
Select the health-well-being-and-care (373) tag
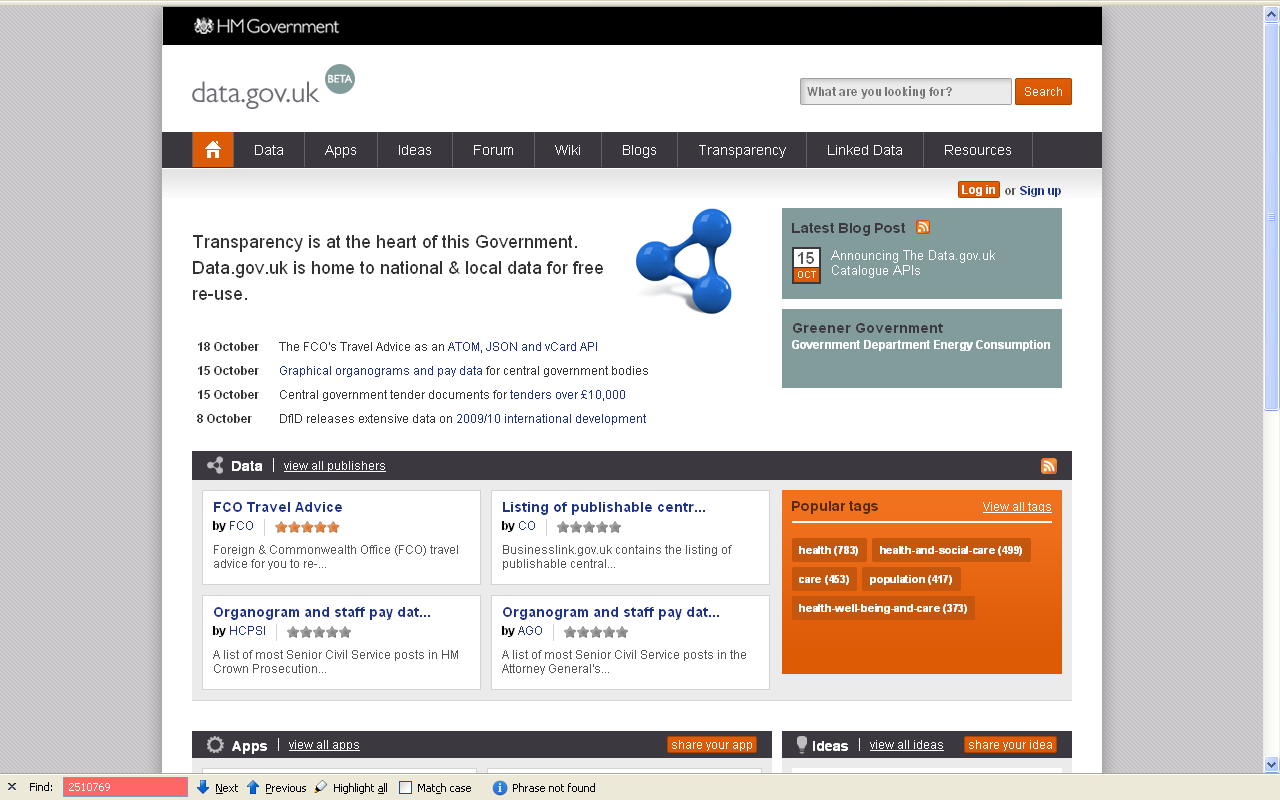[883, 608]
